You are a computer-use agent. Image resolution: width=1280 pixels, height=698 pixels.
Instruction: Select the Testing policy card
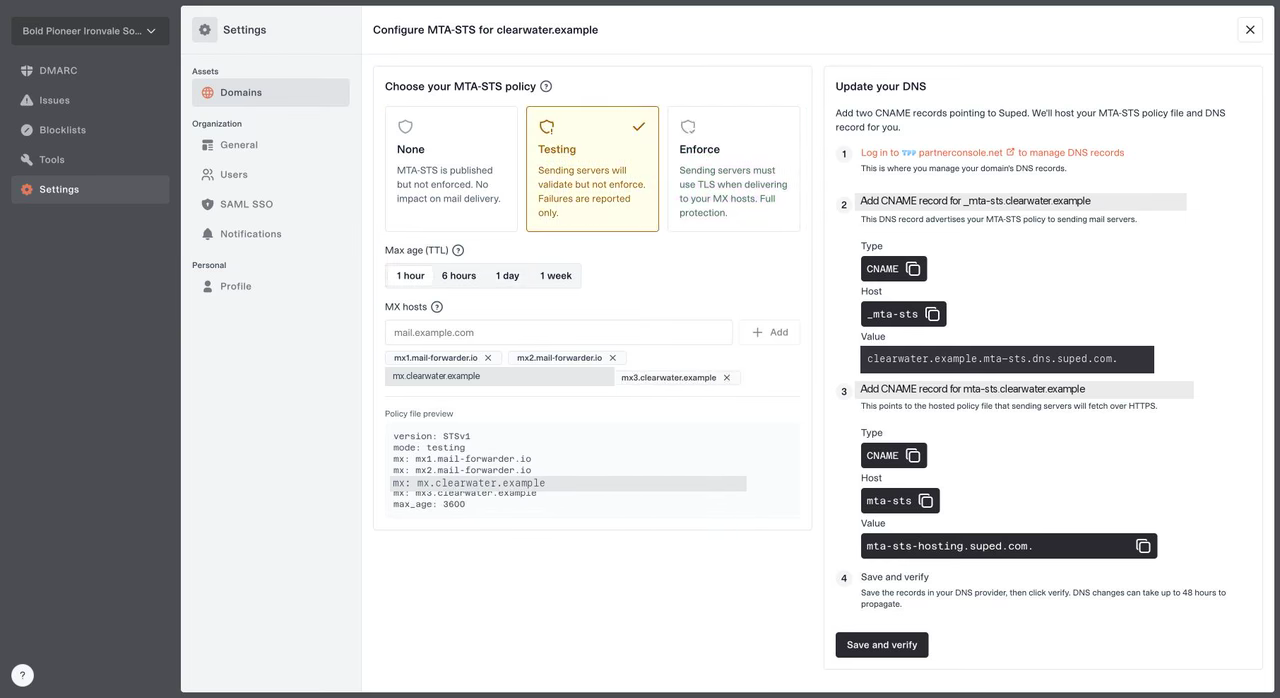592,169
